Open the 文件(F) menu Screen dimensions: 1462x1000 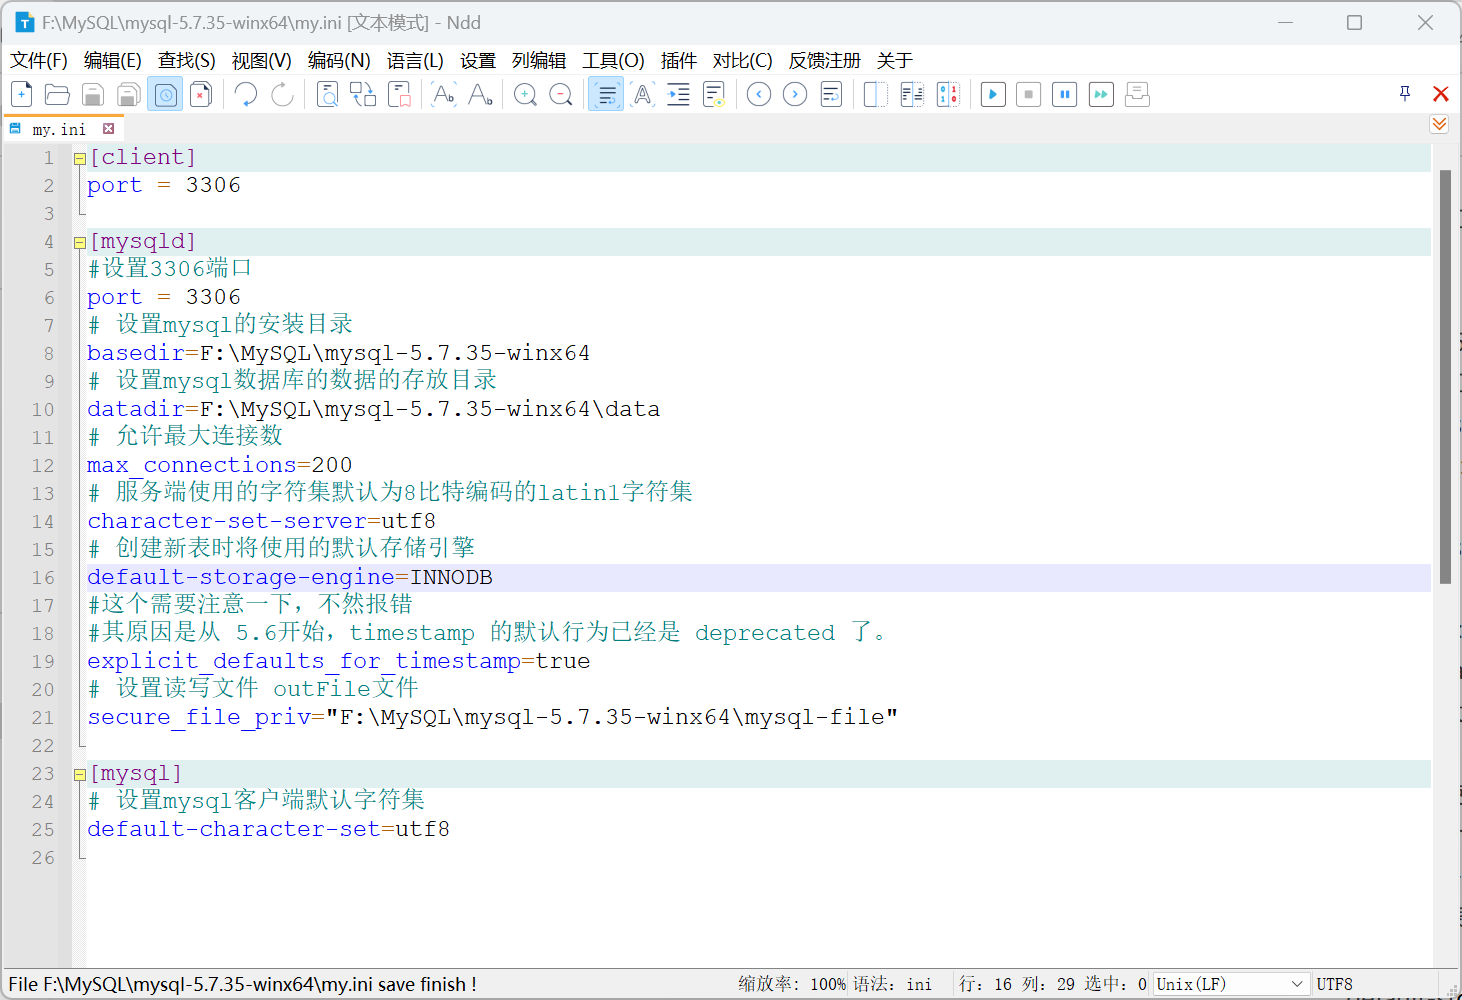tap(39, 61)
